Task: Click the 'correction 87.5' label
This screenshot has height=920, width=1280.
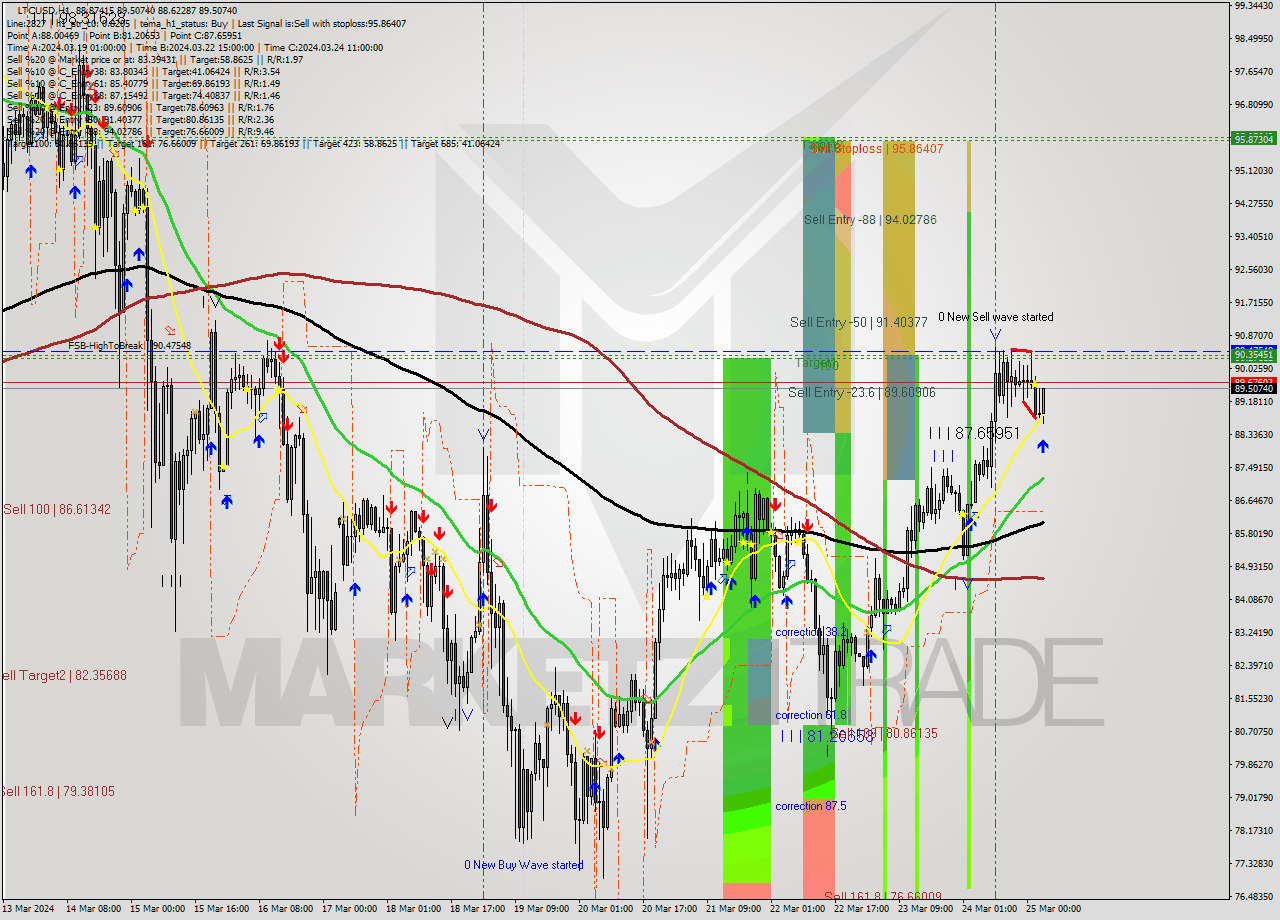Action: [811, 806]
